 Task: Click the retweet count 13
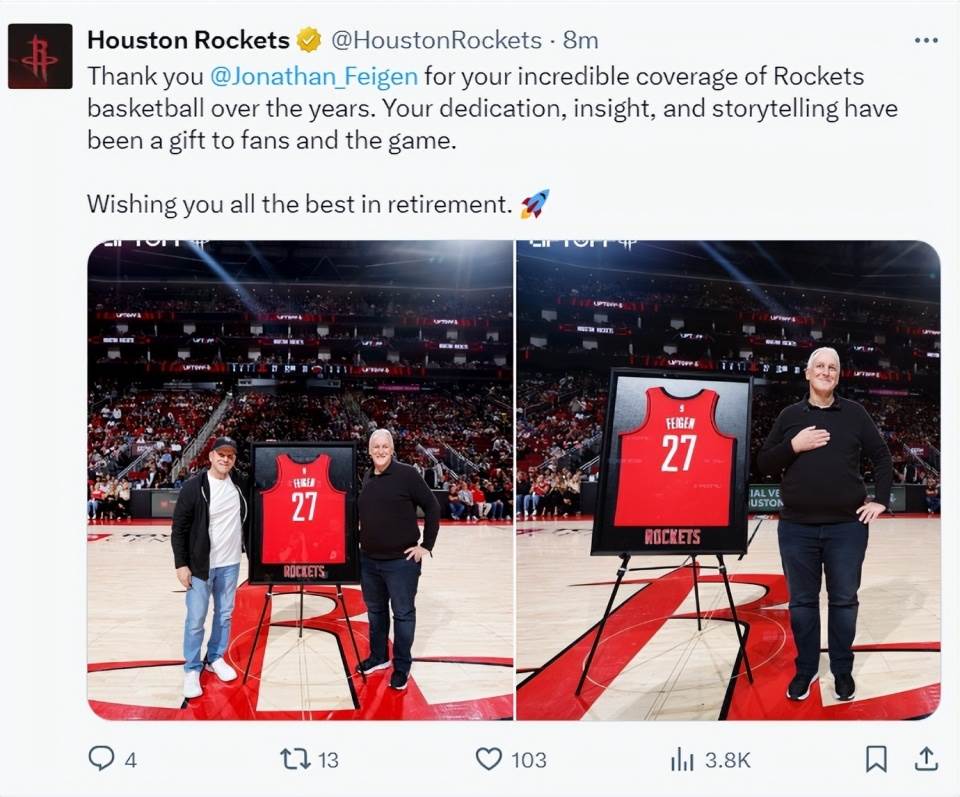(x=328, y=760)
